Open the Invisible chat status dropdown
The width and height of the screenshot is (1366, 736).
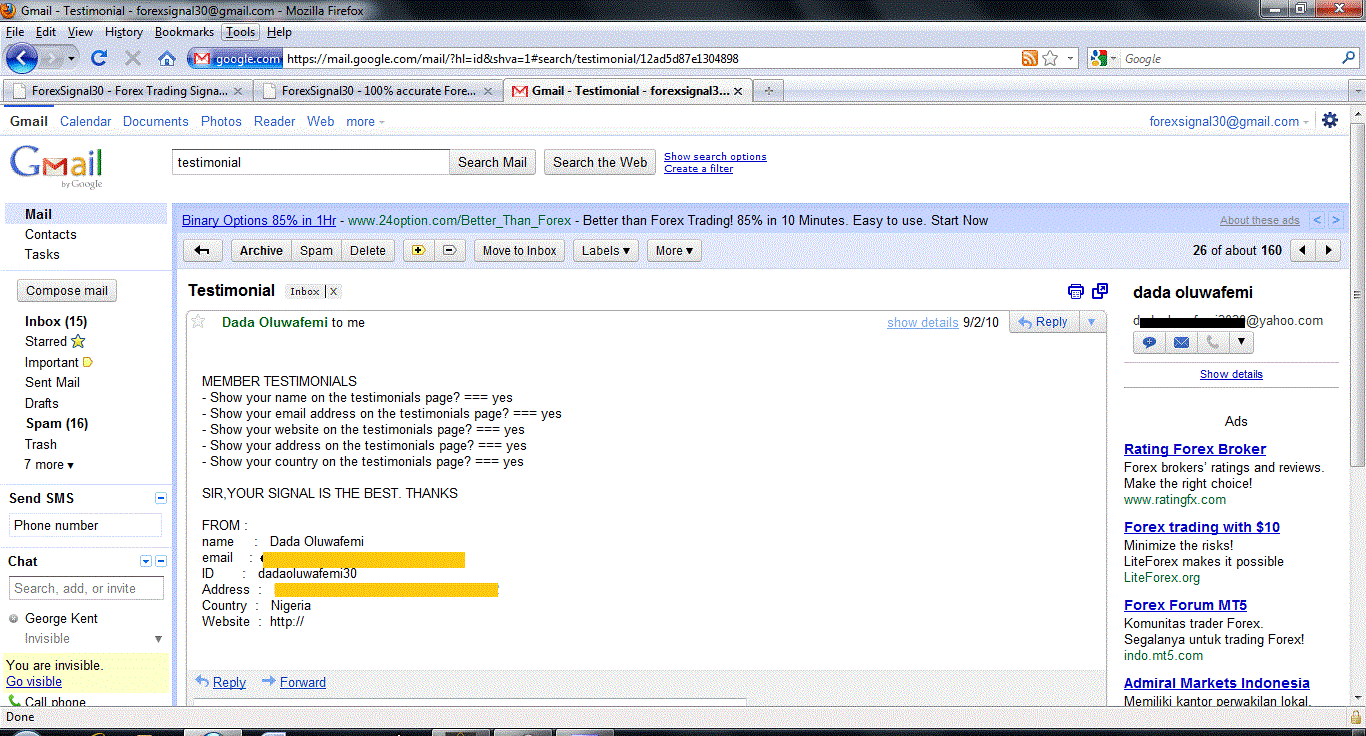(157, 639)
